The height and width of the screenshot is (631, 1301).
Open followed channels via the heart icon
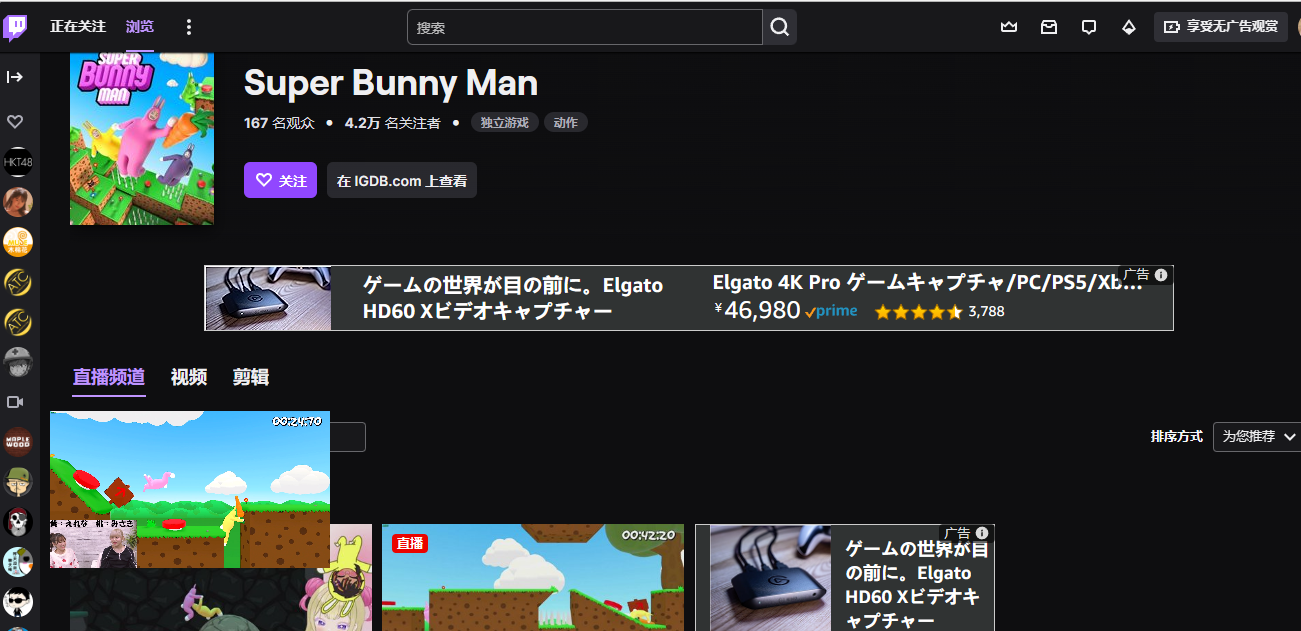tap(16, 121)
